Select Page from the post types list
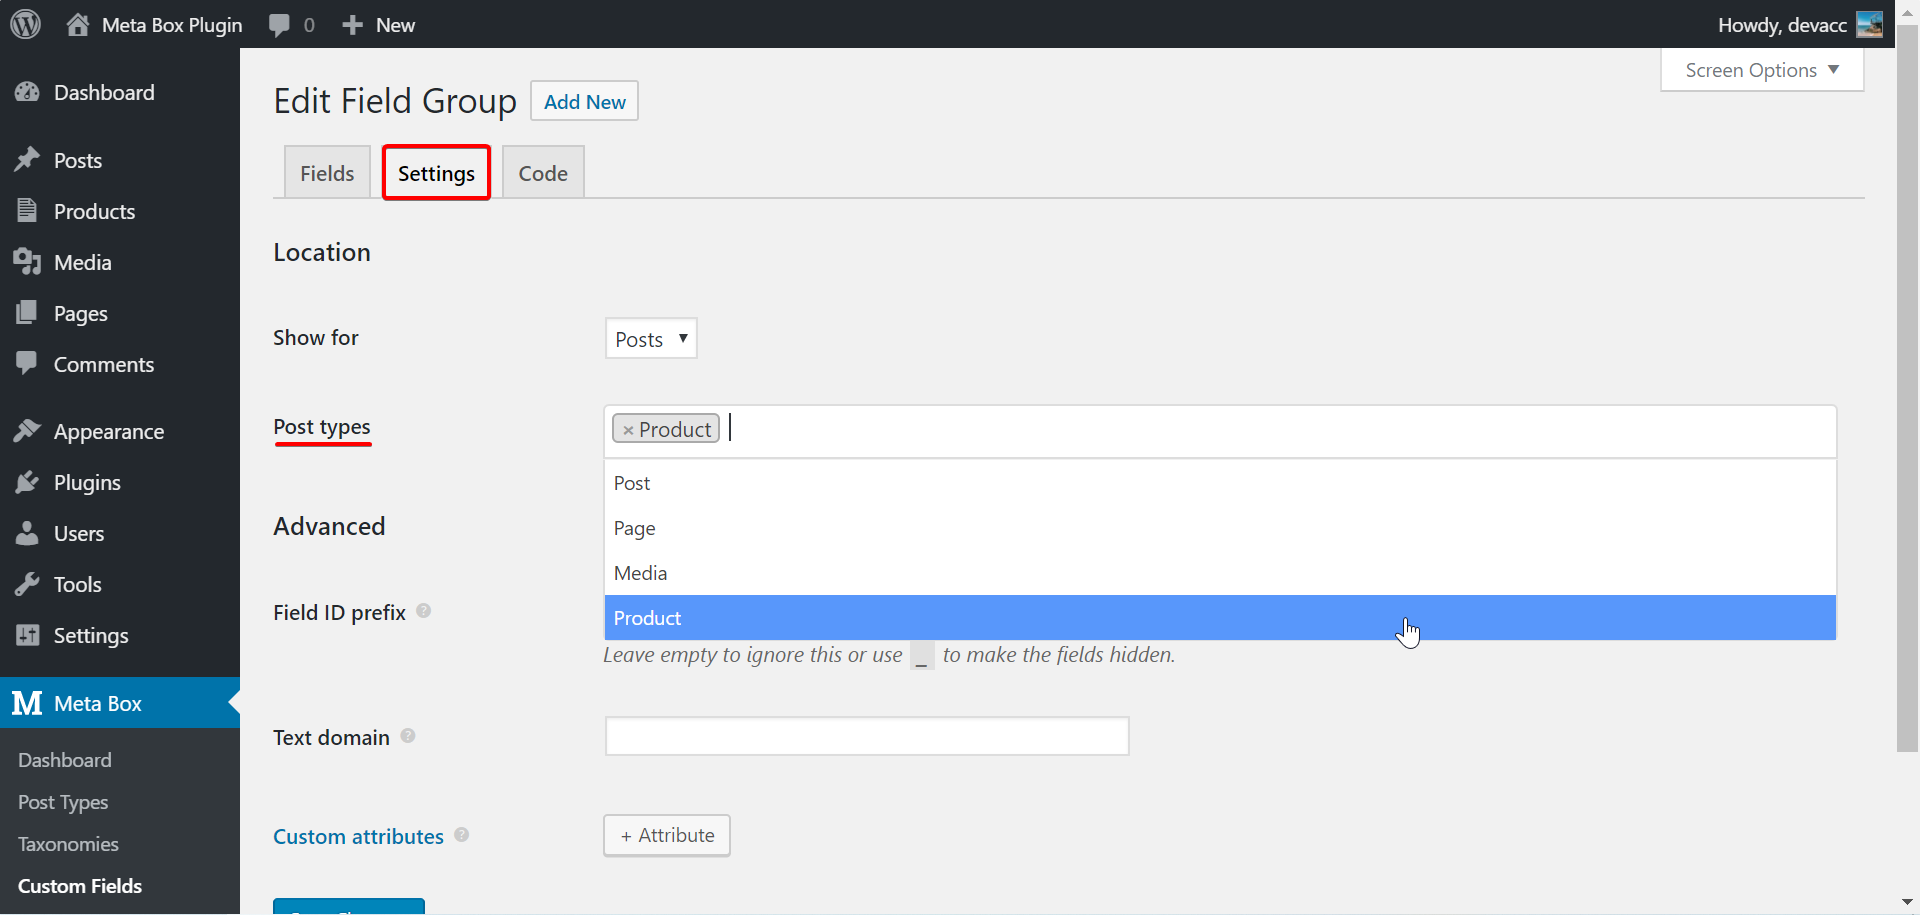 point(634,528)
